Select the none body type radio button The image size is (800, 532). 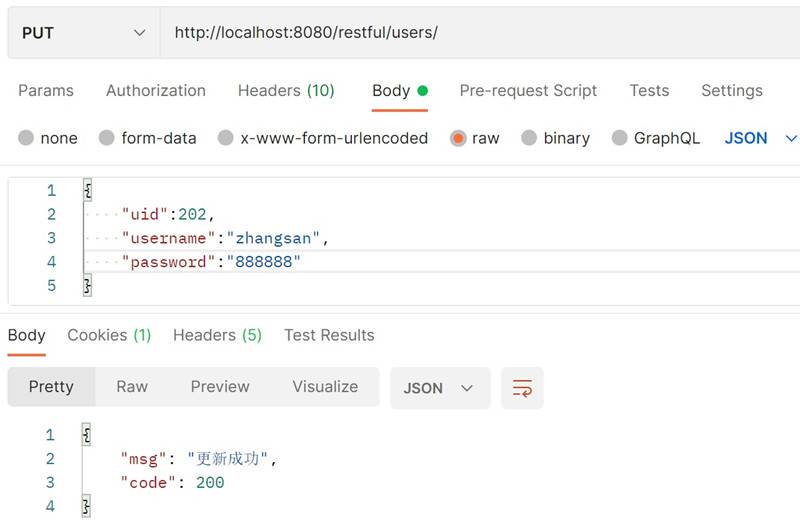point(26,138)
